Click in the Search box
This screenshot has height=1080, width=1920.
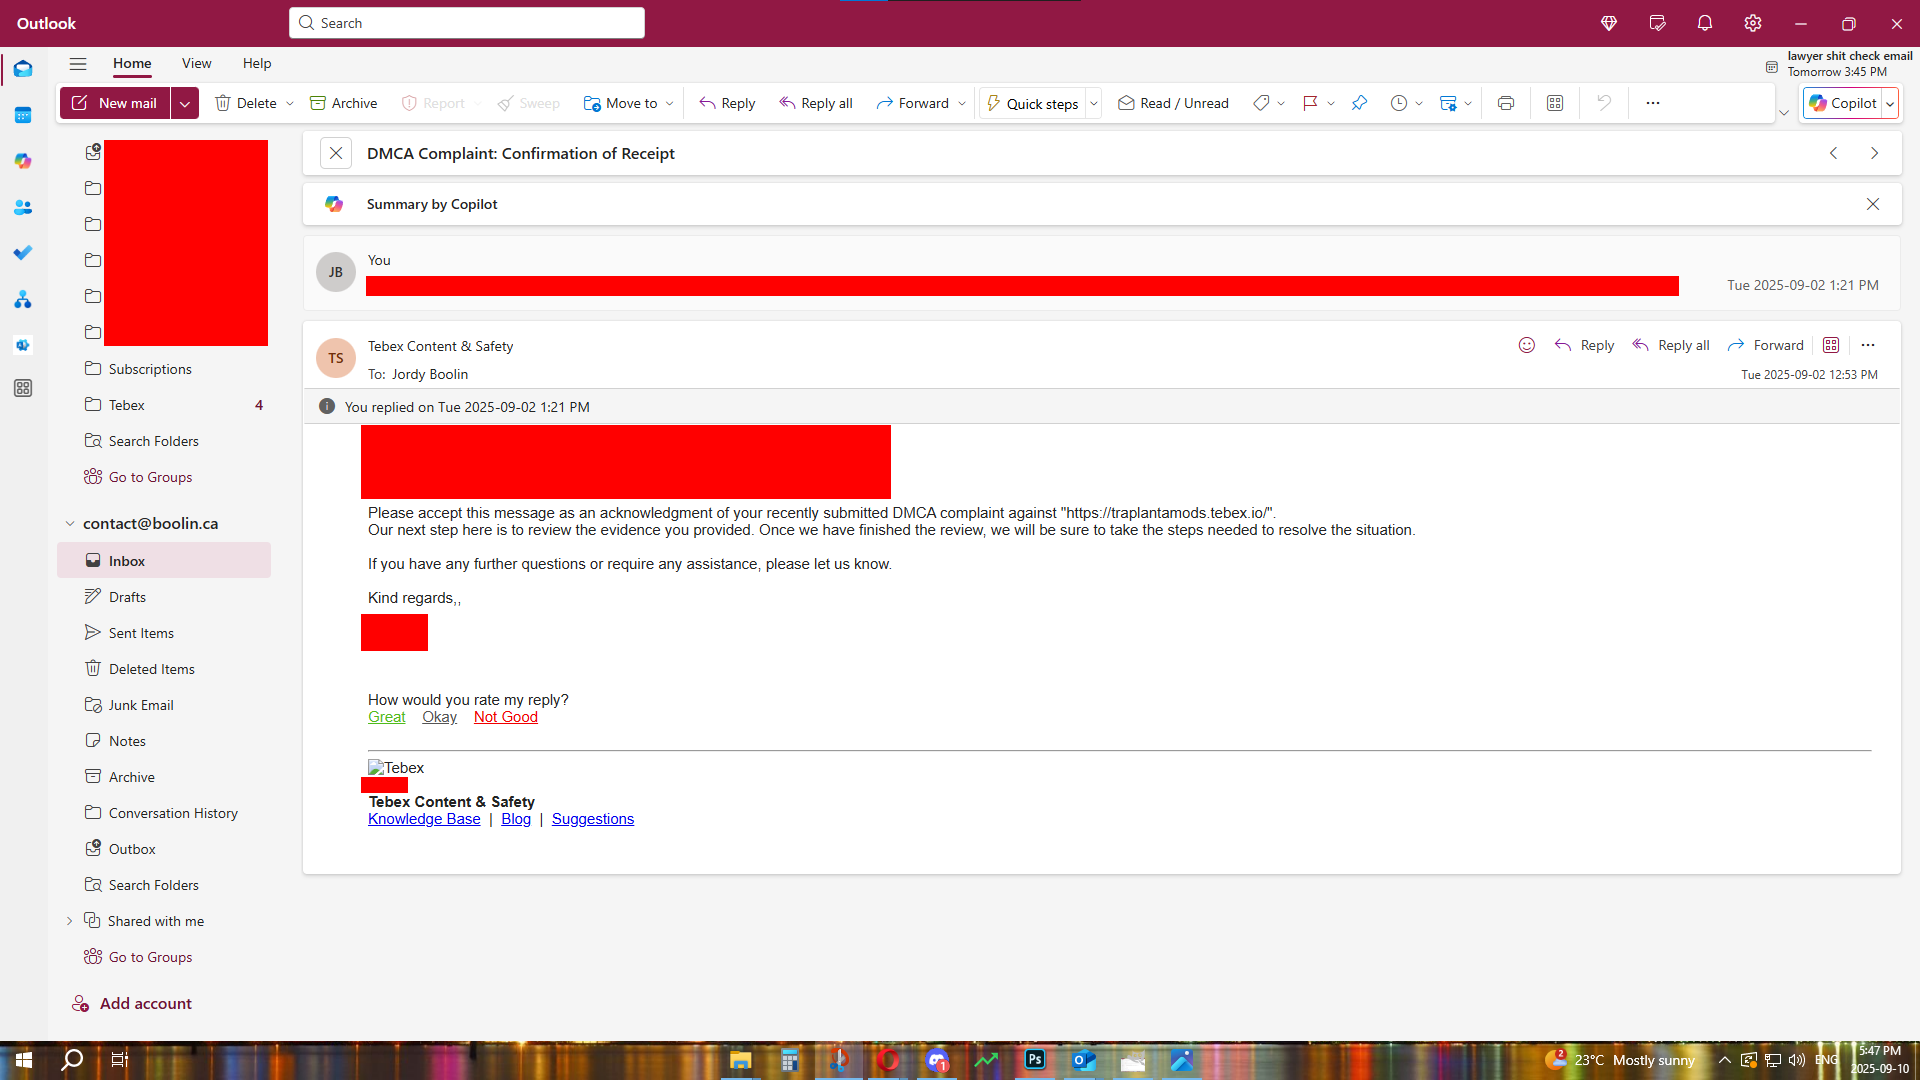tap(467, 23)
